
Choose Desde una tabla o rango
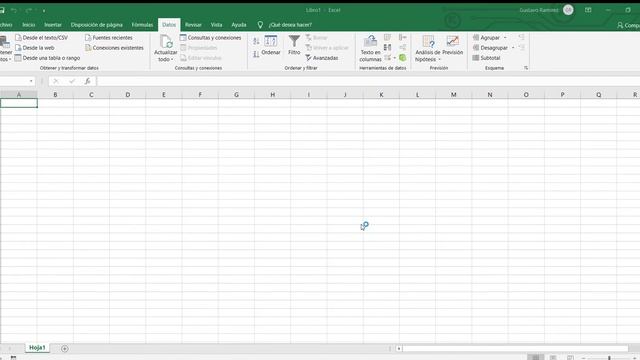click(47, 58)
